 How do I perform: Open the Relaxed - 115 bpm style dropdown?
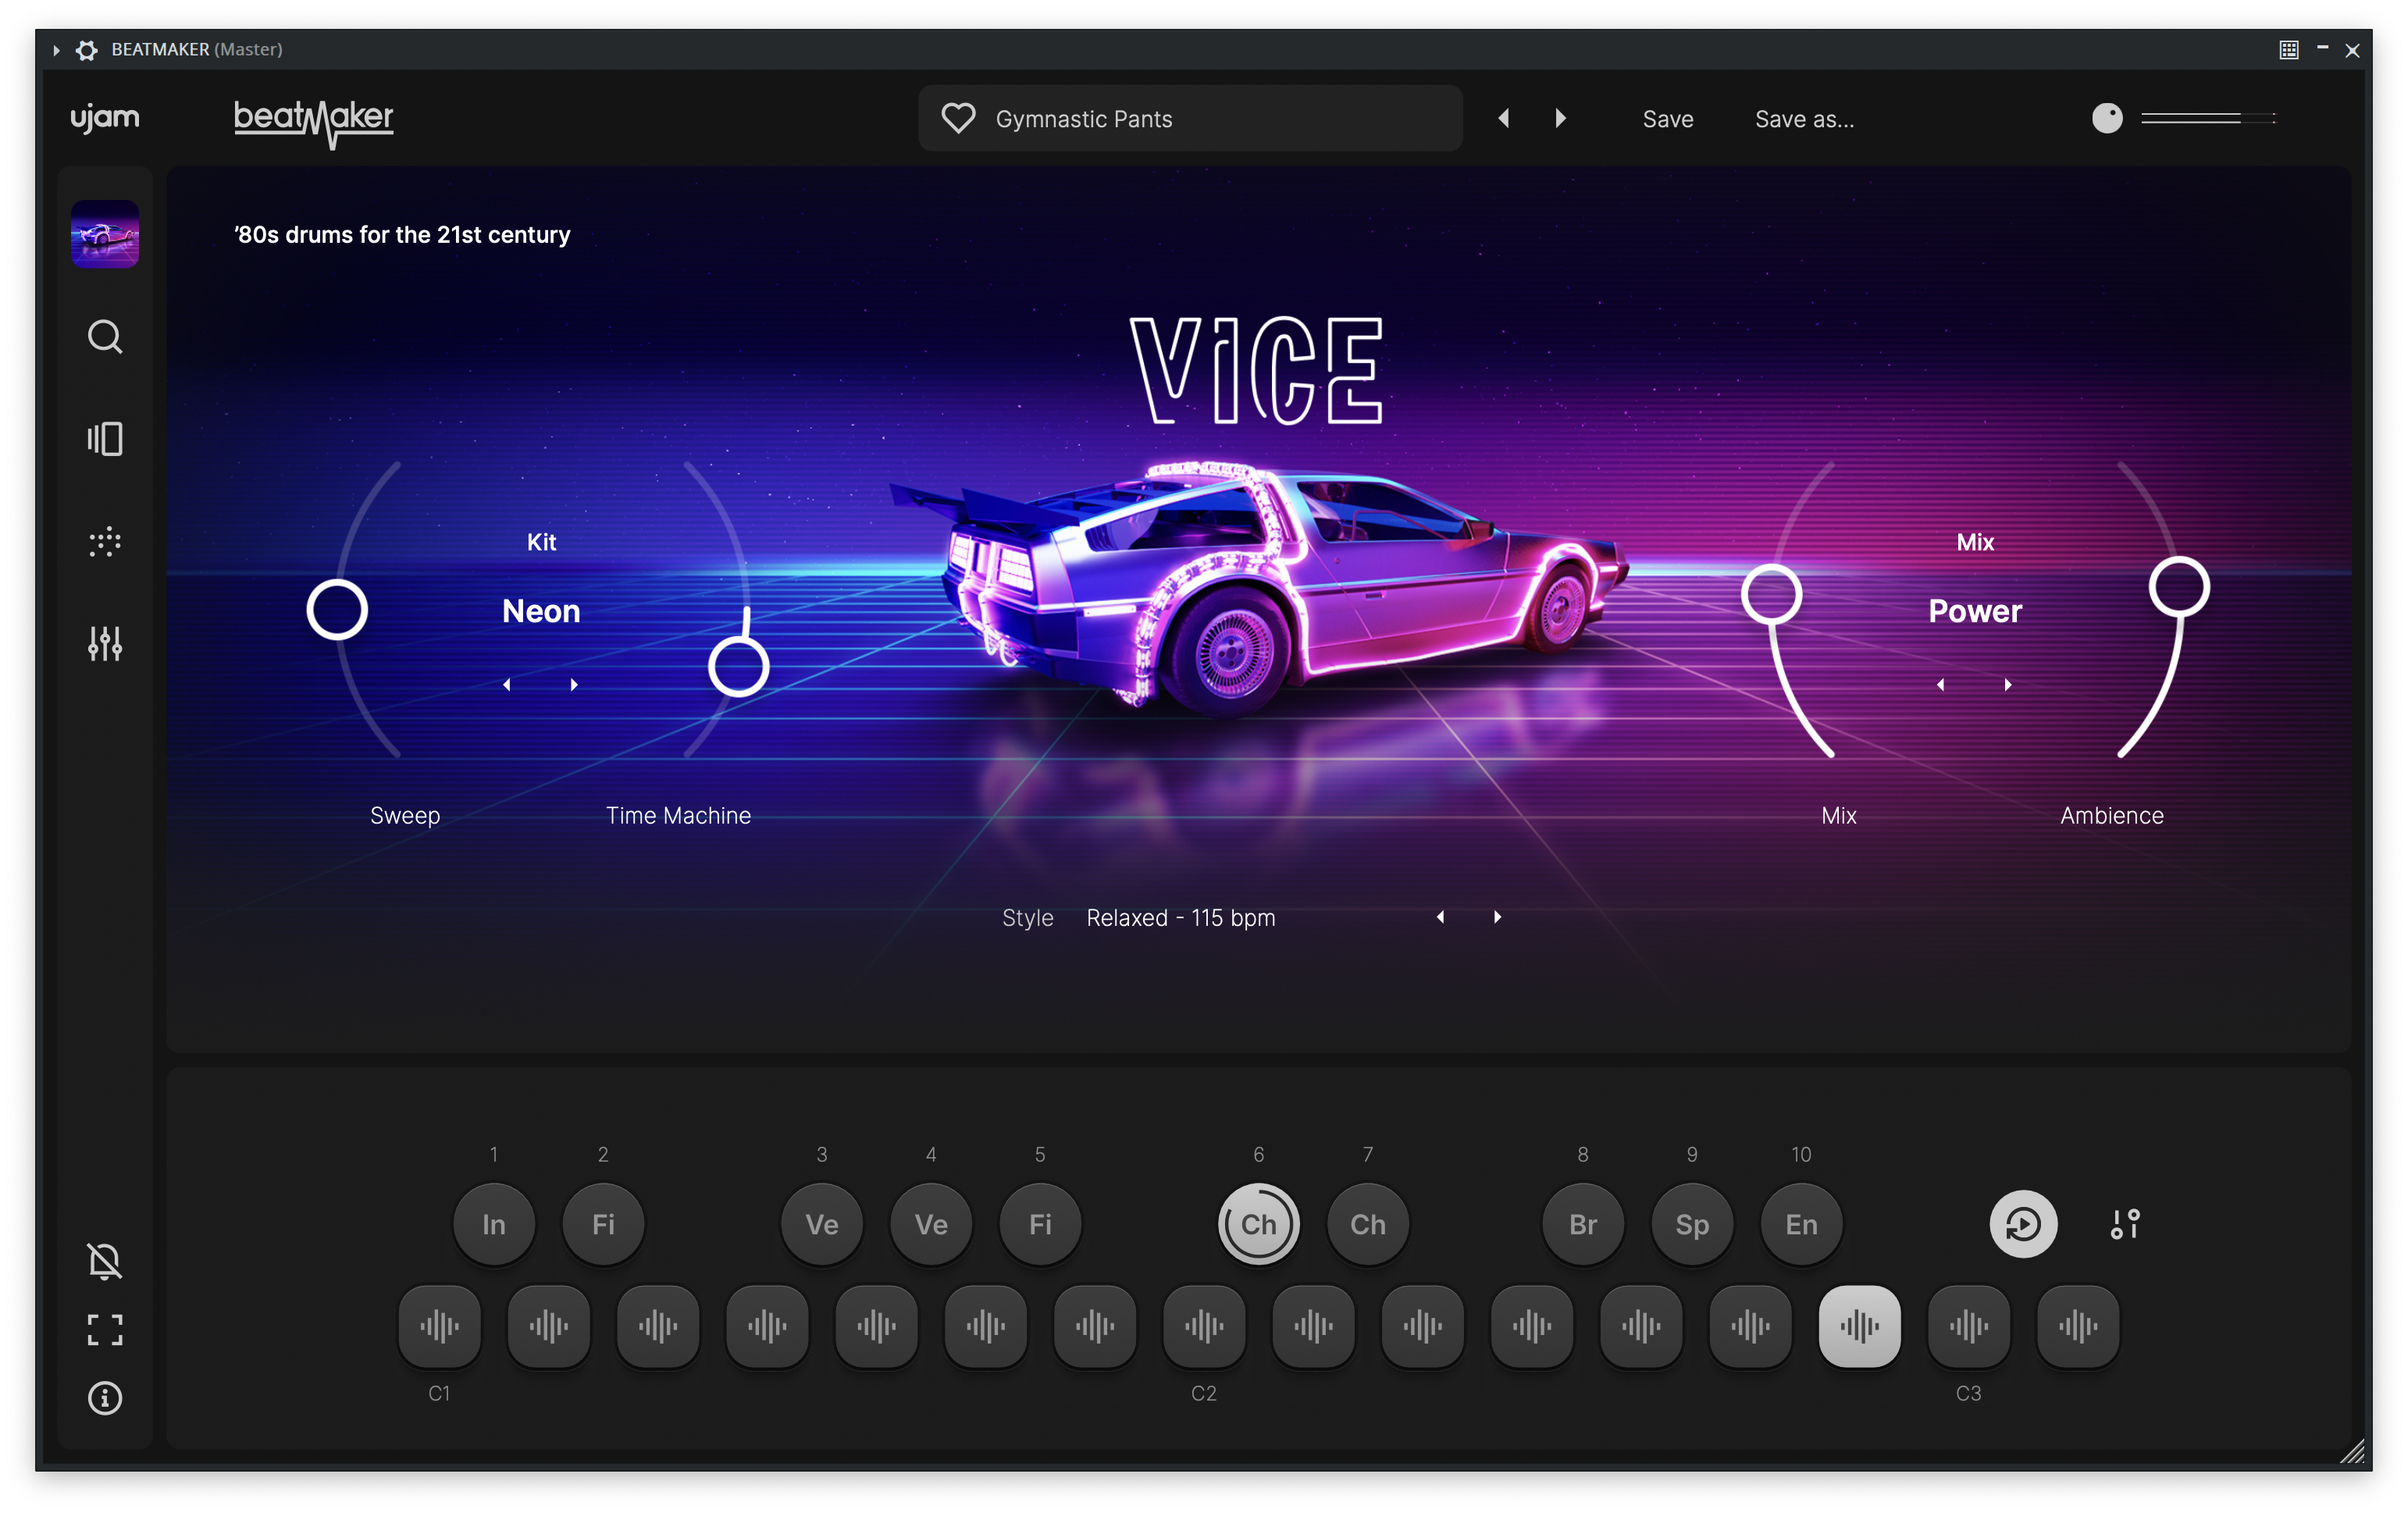1181,918
